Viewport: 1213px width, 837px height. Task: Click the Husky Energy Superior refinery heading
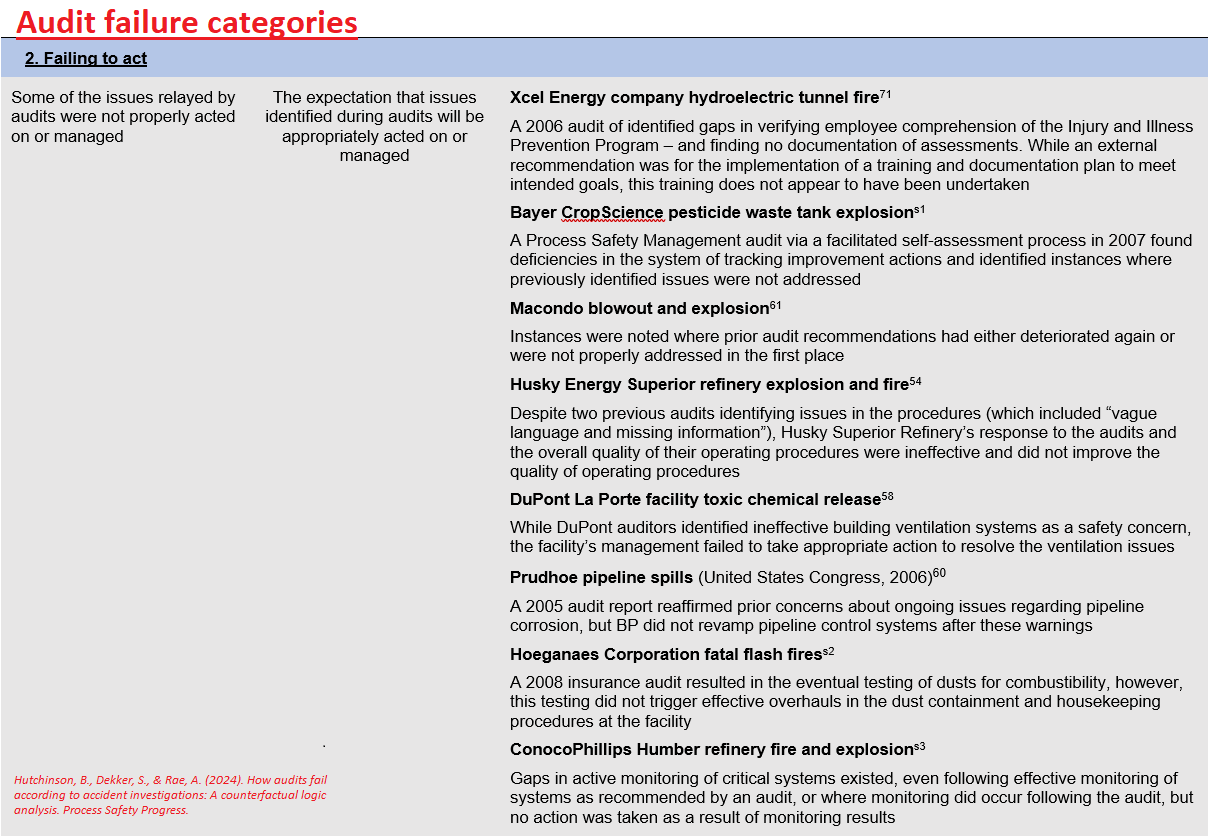tap(715, 384)
